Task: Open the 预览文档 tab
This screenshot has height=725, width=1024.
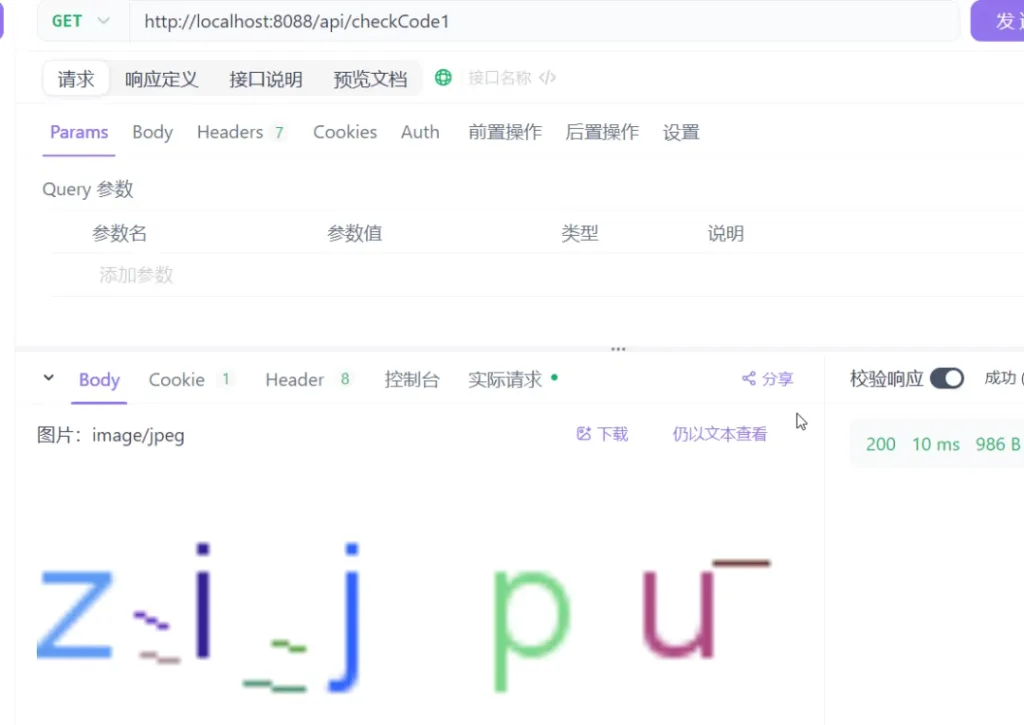Action: pos(370,79)
